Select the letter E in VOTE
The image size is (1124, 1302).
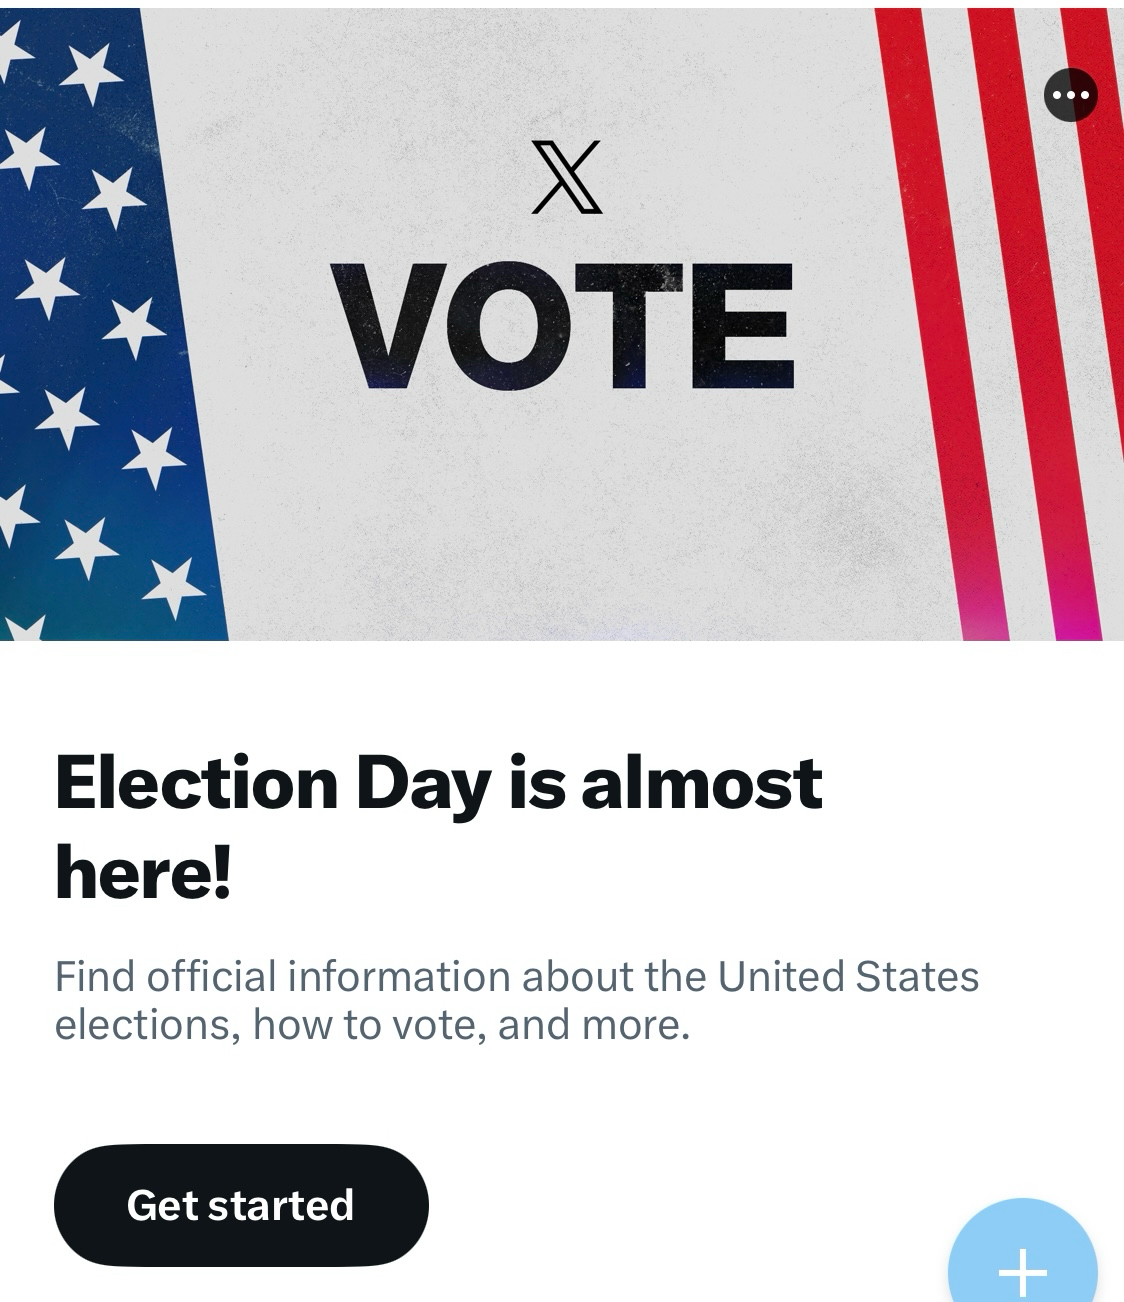742,326
